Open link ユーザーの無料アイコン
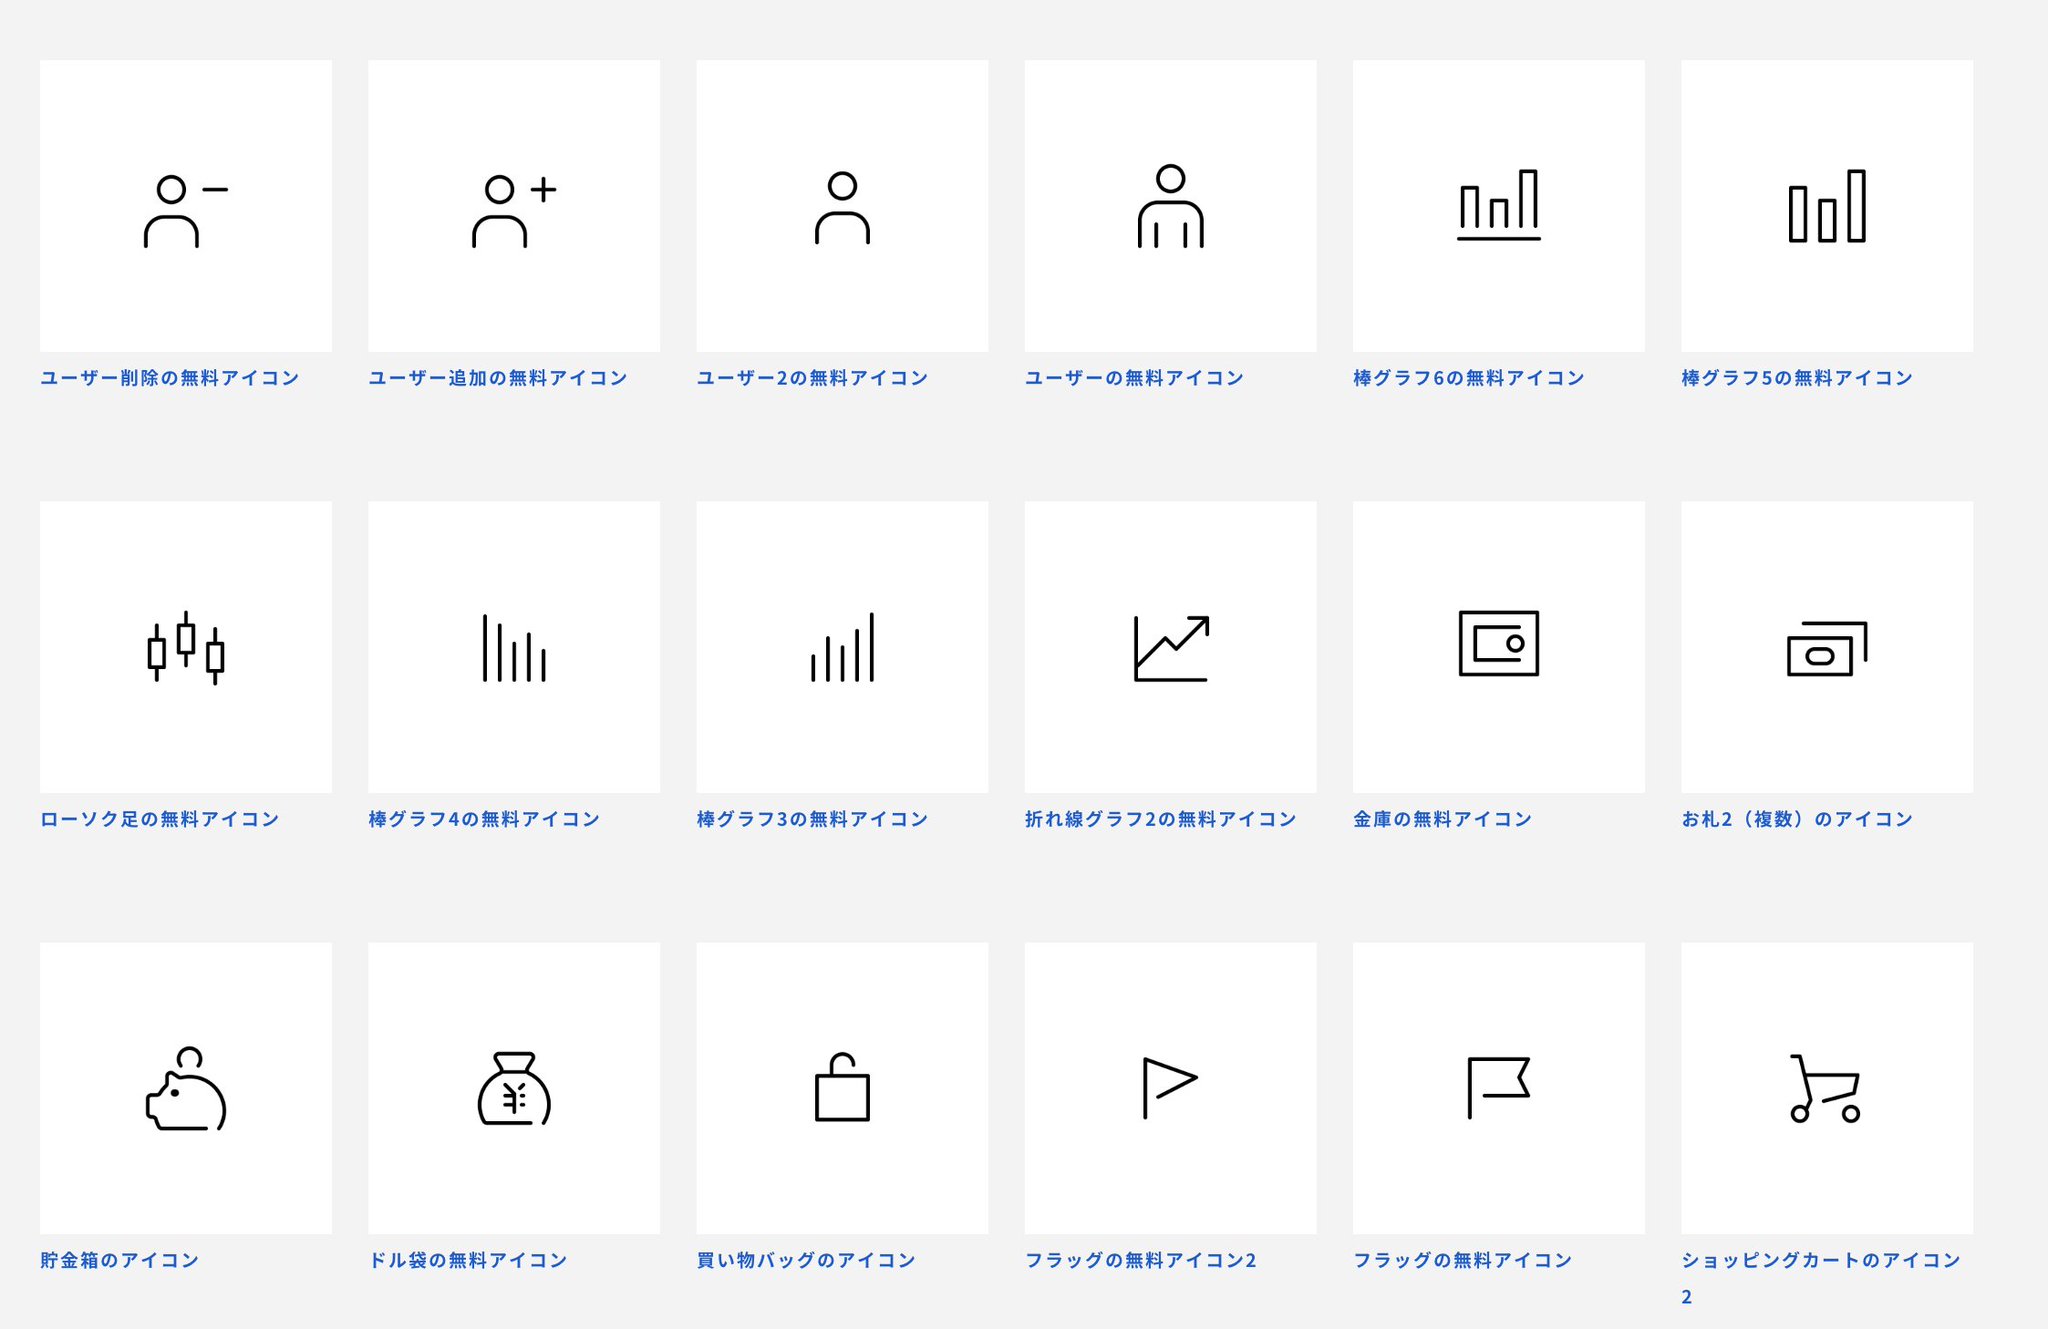This screenshot has height=1329, width=2048. pos(1134,378)
